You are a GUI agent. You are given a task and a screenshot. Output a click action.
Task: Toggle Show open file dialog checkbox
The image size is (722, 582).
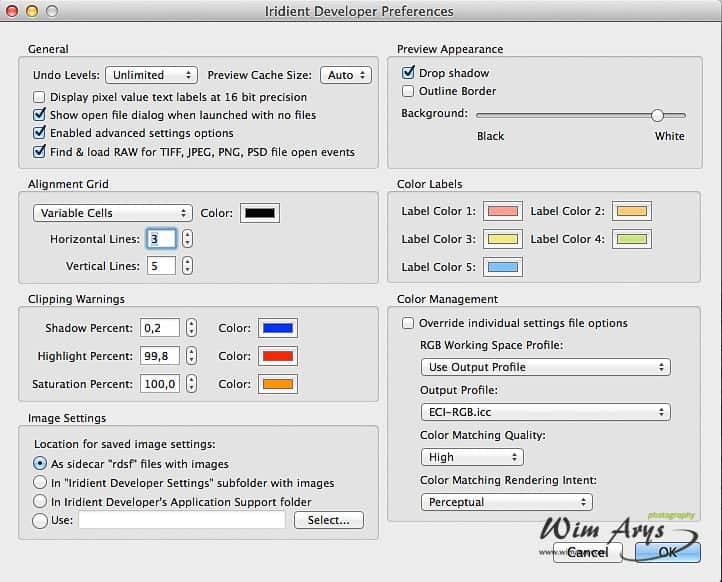click(39, 115)
